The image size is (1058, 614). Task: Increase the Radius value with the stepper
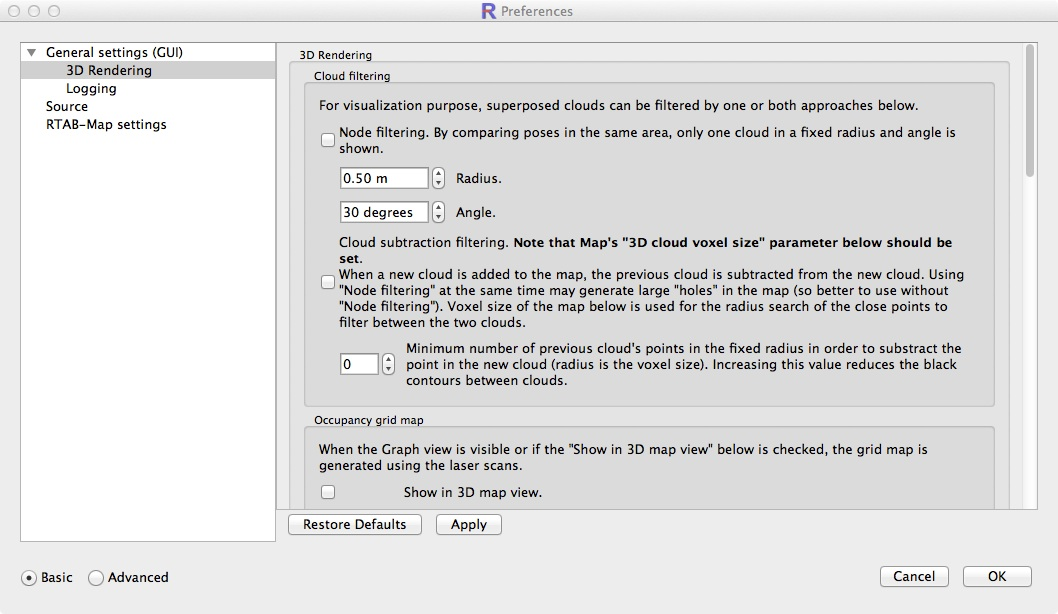click(436, 172)
